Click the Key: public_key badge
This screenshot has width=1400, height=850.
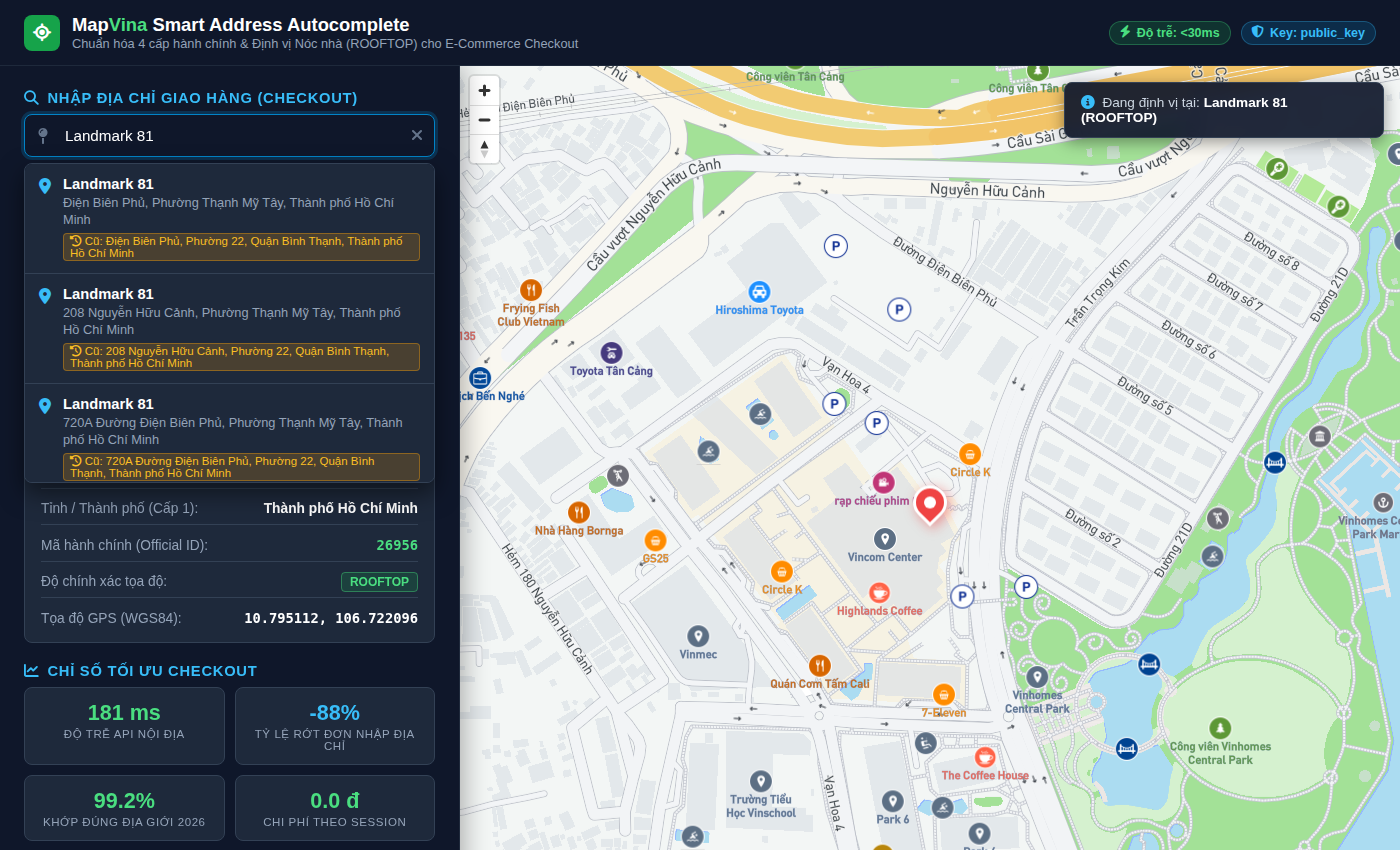(x=1308, y=33)
